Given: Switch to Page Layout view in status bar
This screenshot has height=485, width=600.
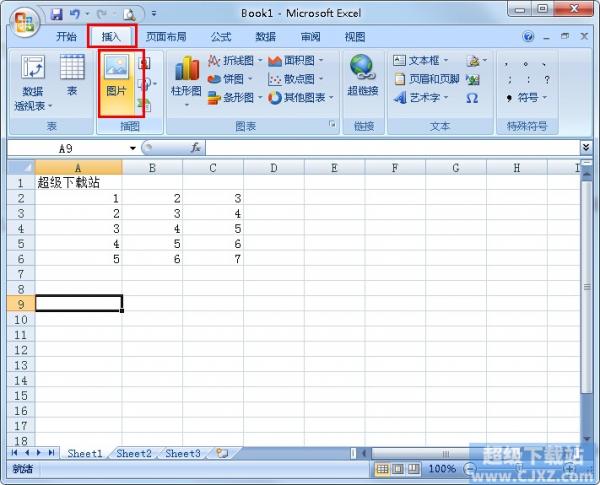Looking at the screenshot, I should pyautogui.click(x=398, y=469).
